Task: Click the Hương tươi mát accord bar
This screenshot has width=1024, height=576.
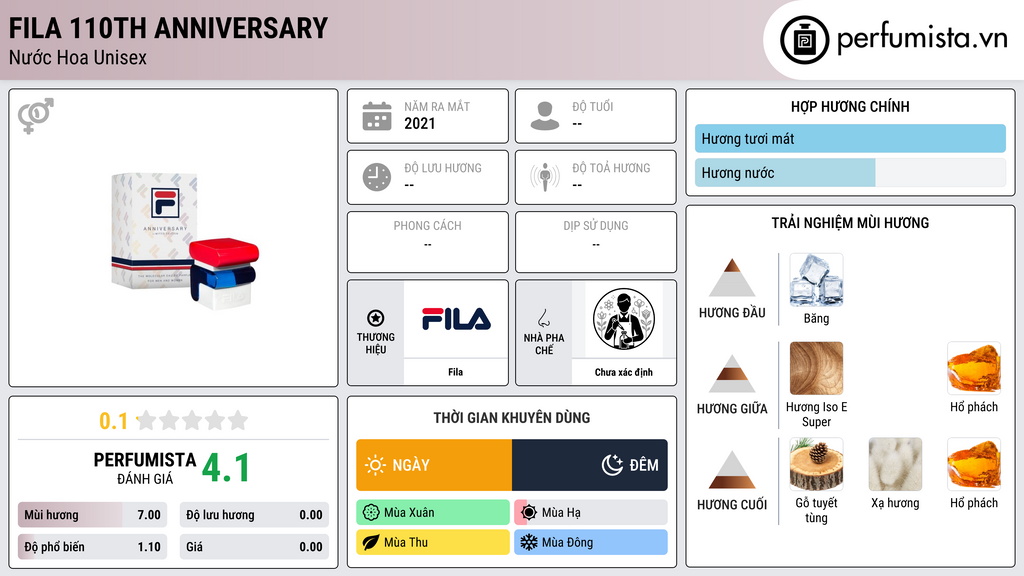Action: [x=850, y=138]
